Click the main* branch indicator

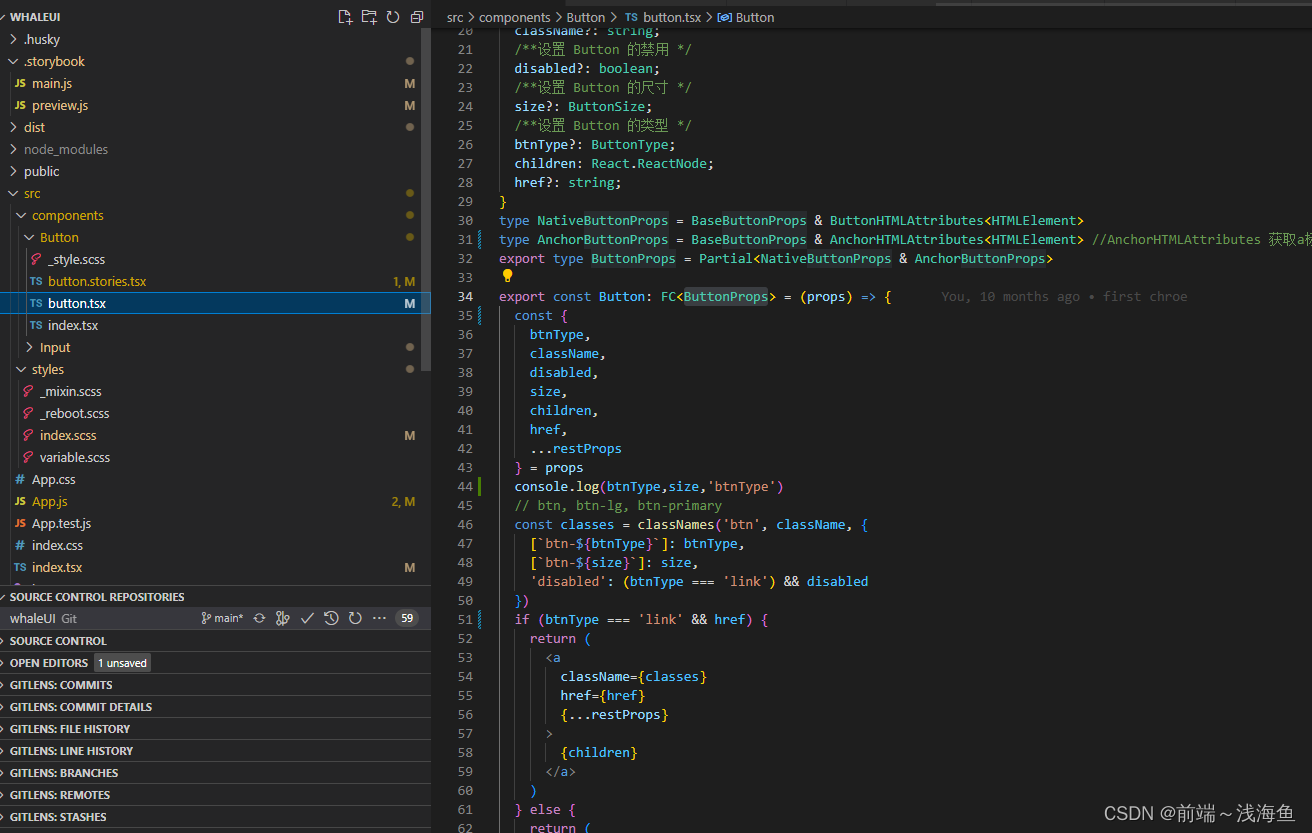222,618
